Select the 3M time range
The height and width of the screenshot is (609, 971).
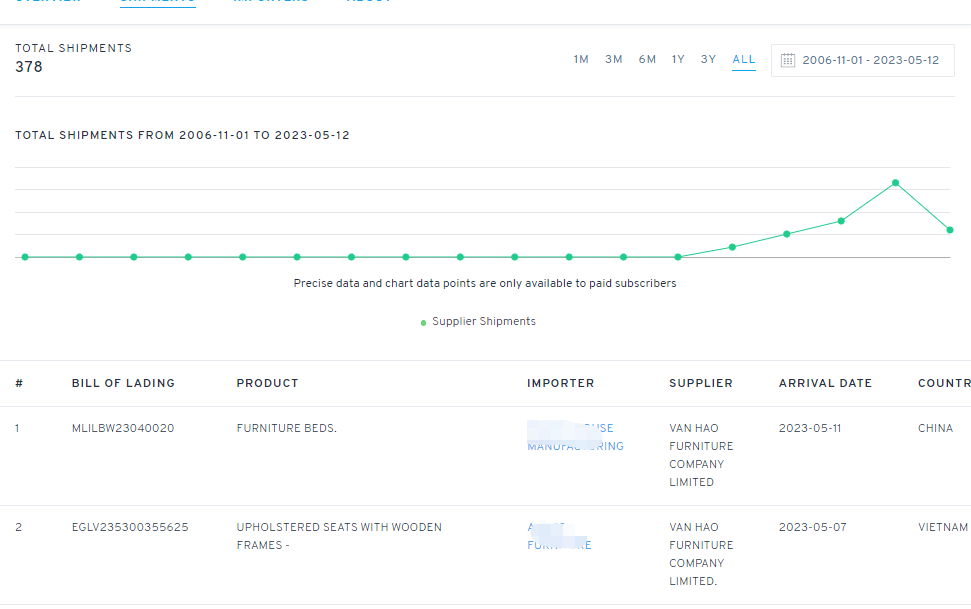pos(614,59)
